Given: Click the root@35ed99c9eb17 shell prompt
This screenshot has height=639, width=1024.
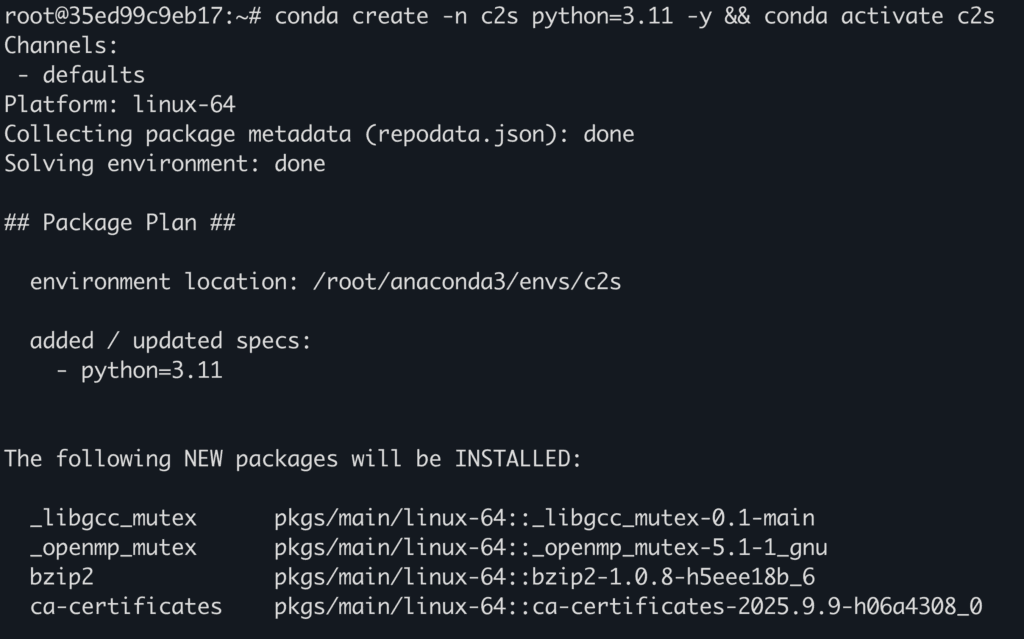Looking at the screenshot, I should tap(130, 16).
